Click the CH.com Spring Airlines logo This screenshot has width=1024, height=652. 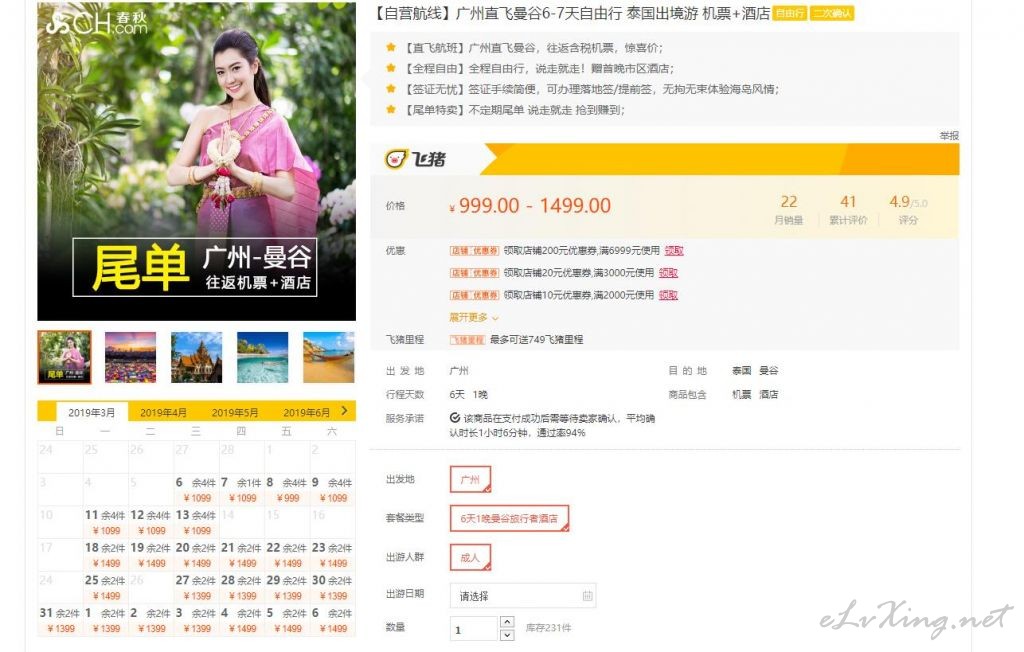(97, 23)
